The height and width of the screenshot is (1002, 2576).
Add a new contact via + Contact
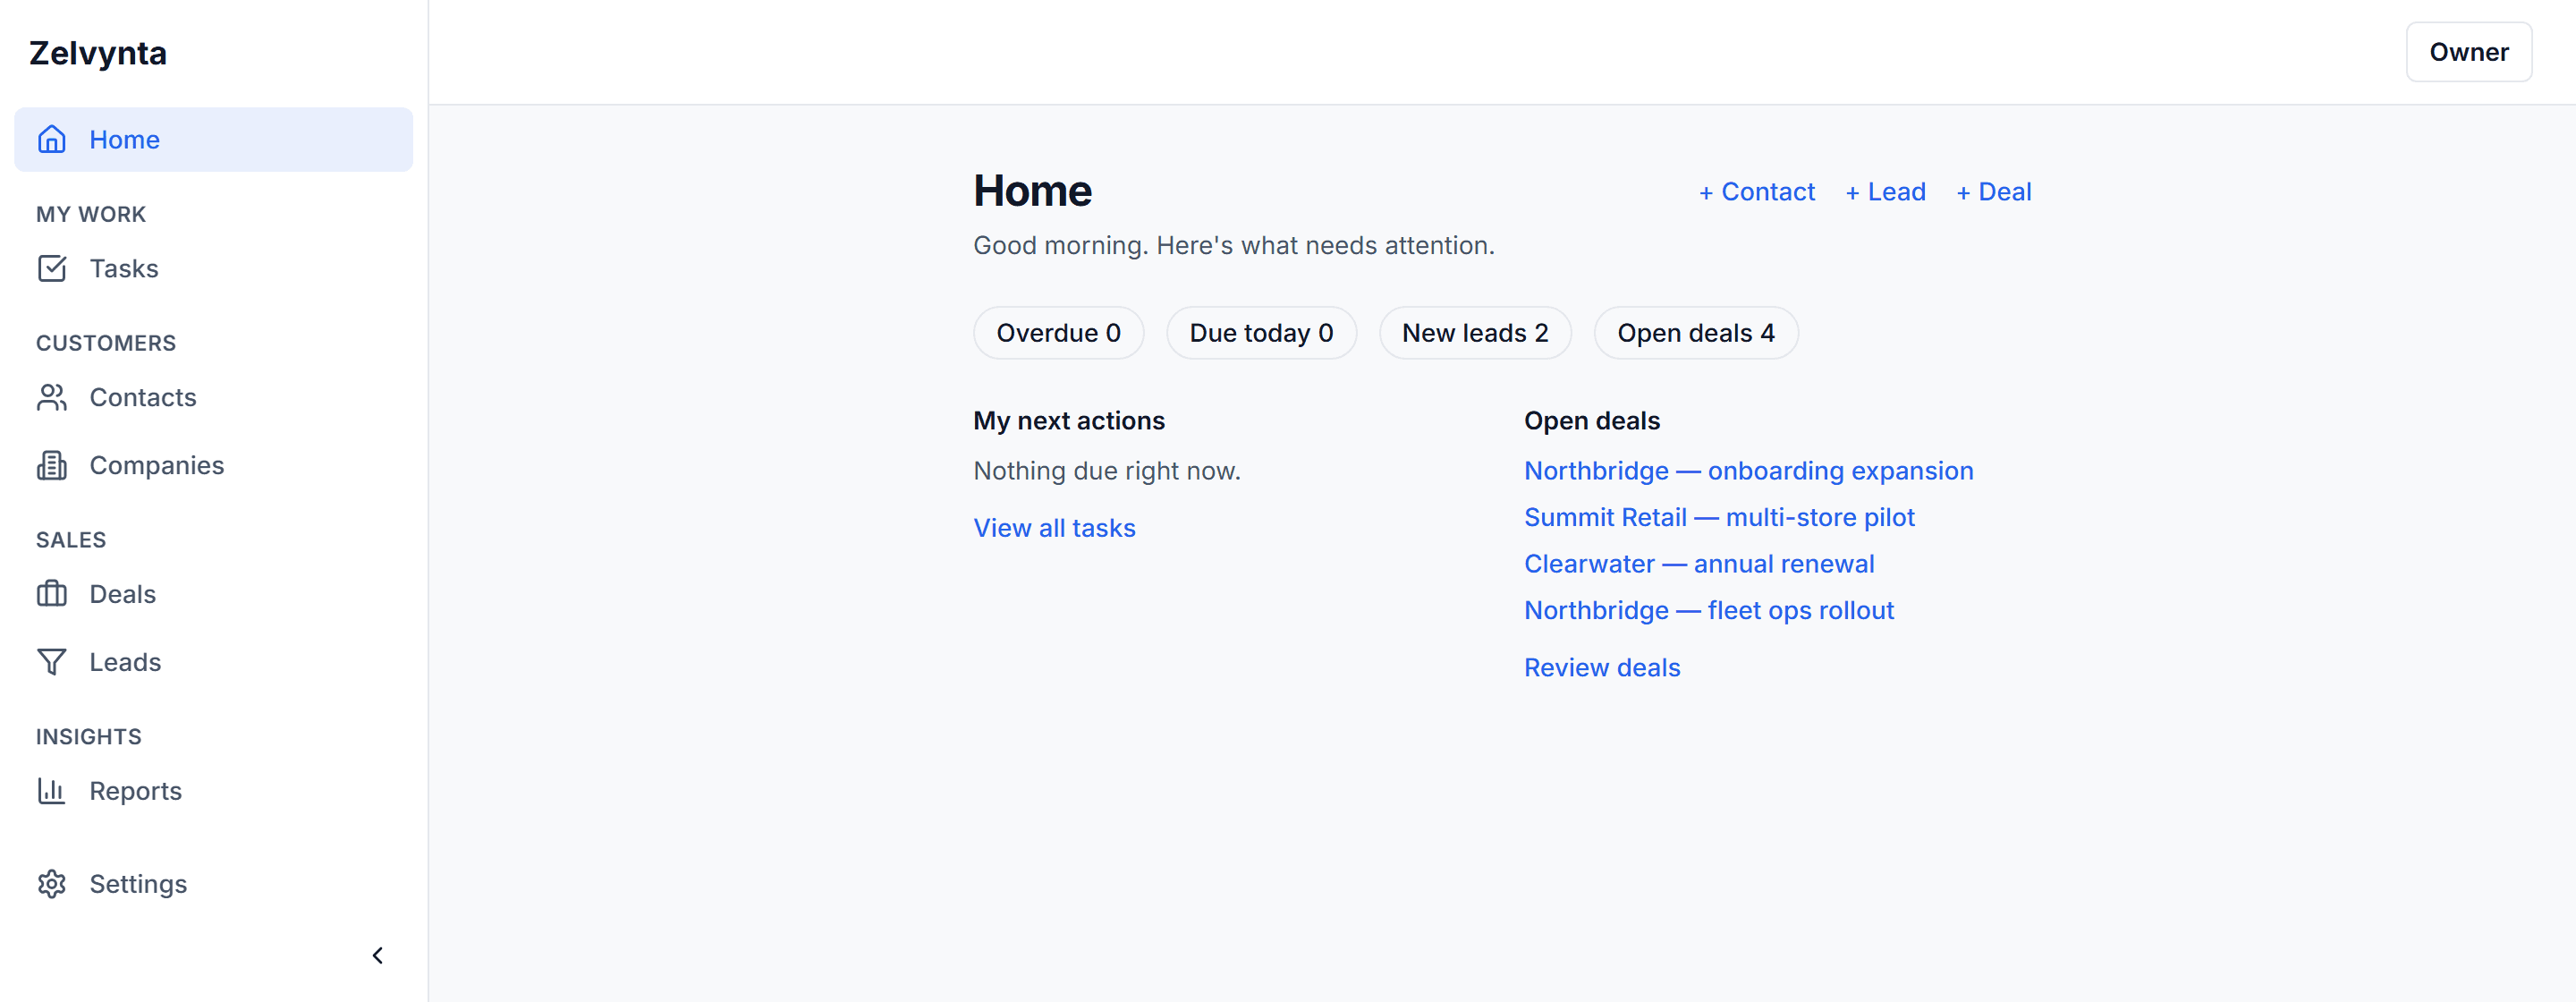[1757, 192]
